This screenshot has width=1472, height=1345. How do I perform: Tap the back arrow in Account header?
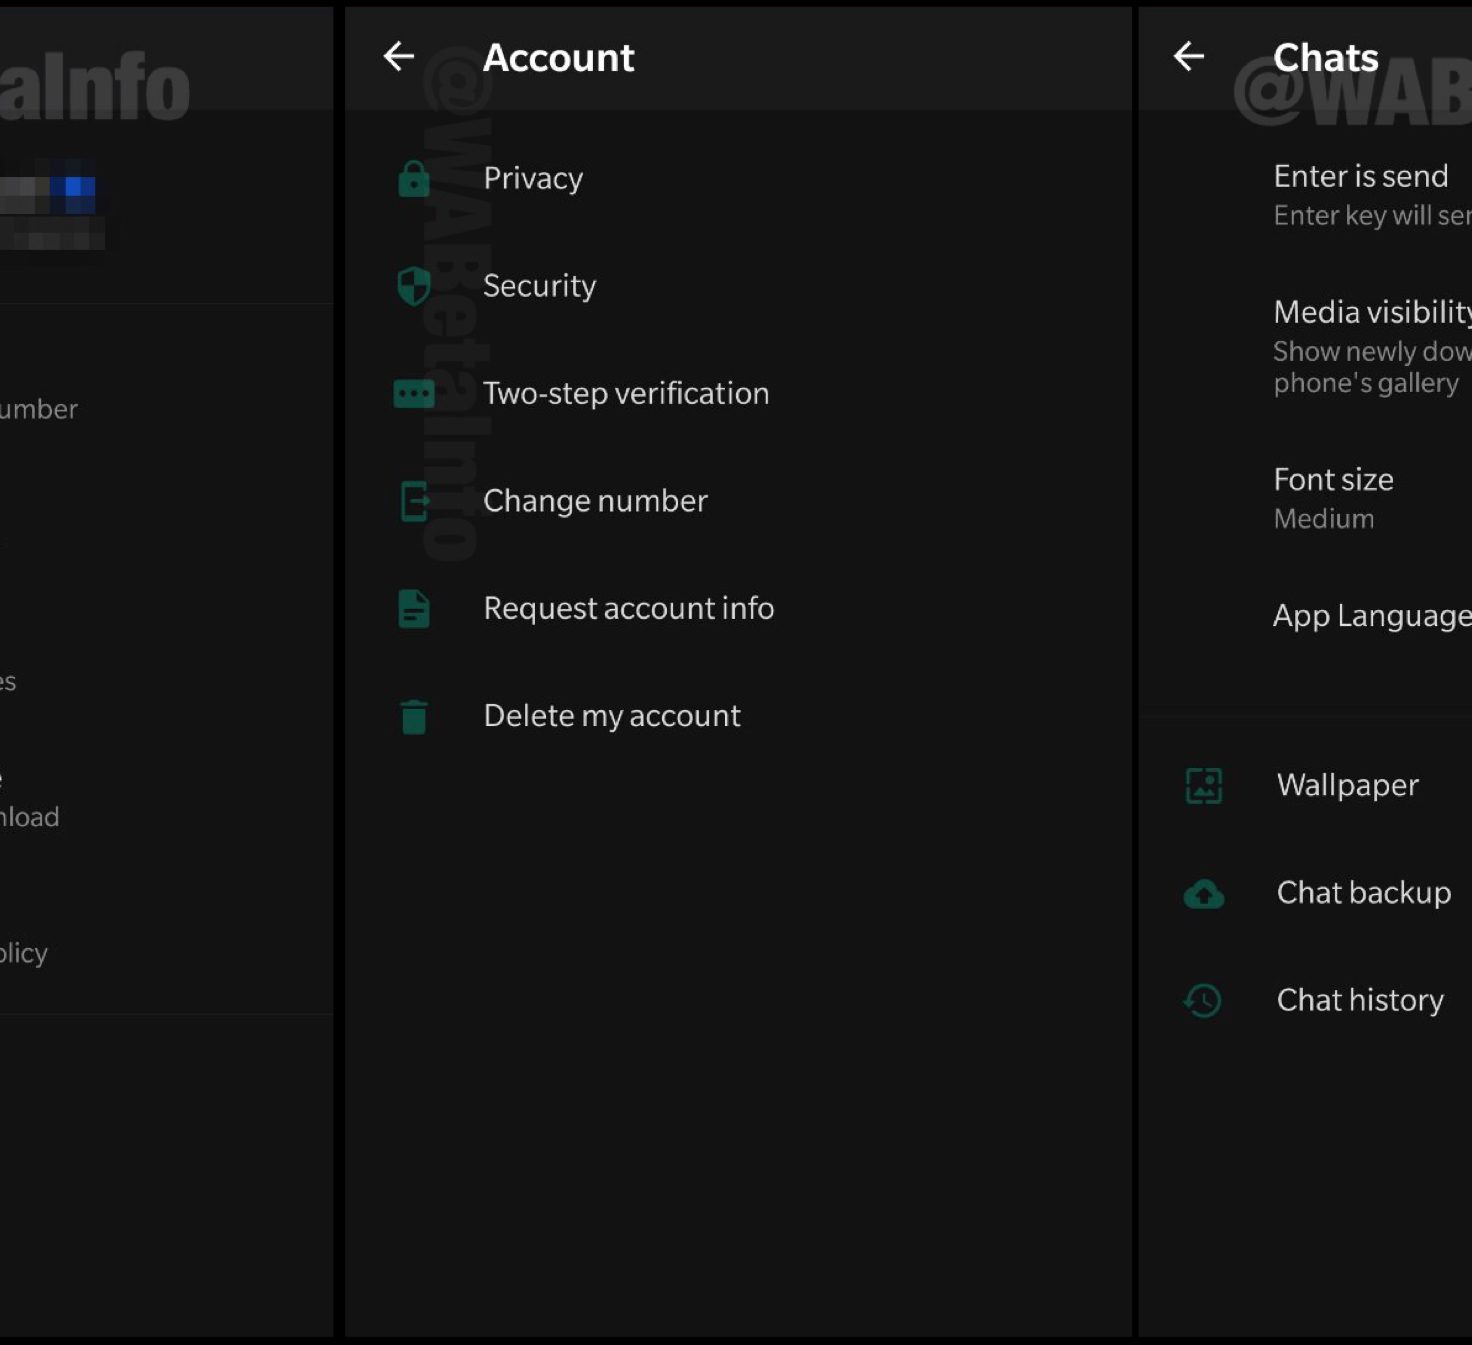(x=399, y=57)
